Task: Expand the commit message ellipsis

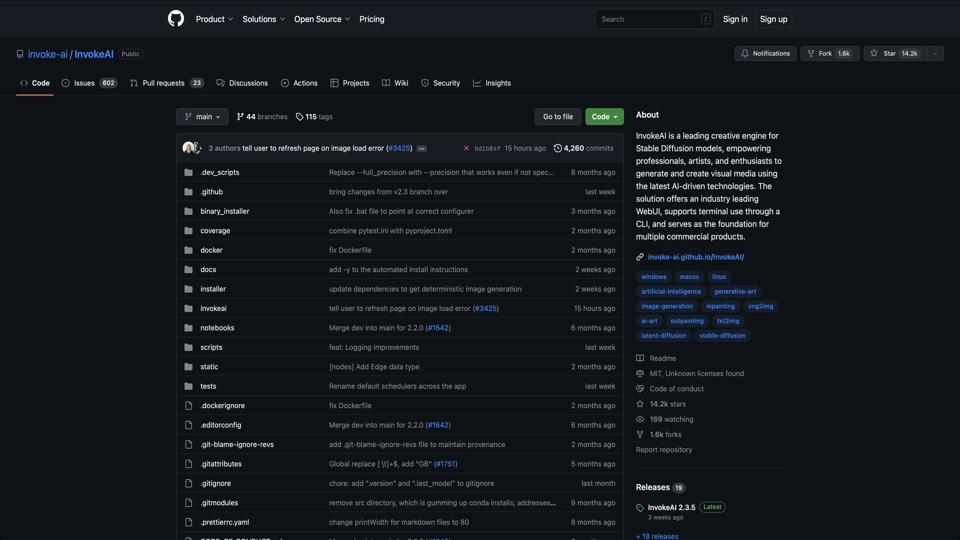Action: pos(422,148)
